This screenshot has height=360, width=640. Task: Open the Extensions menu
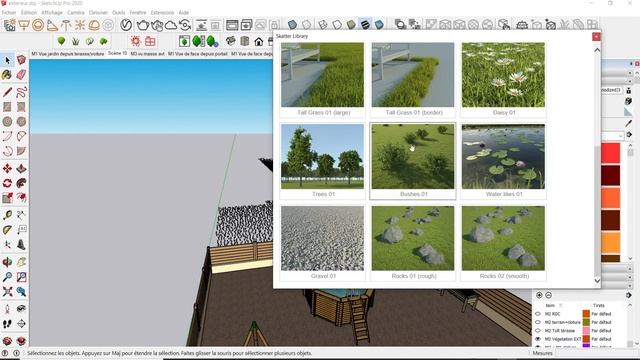(x=162, y=13)
